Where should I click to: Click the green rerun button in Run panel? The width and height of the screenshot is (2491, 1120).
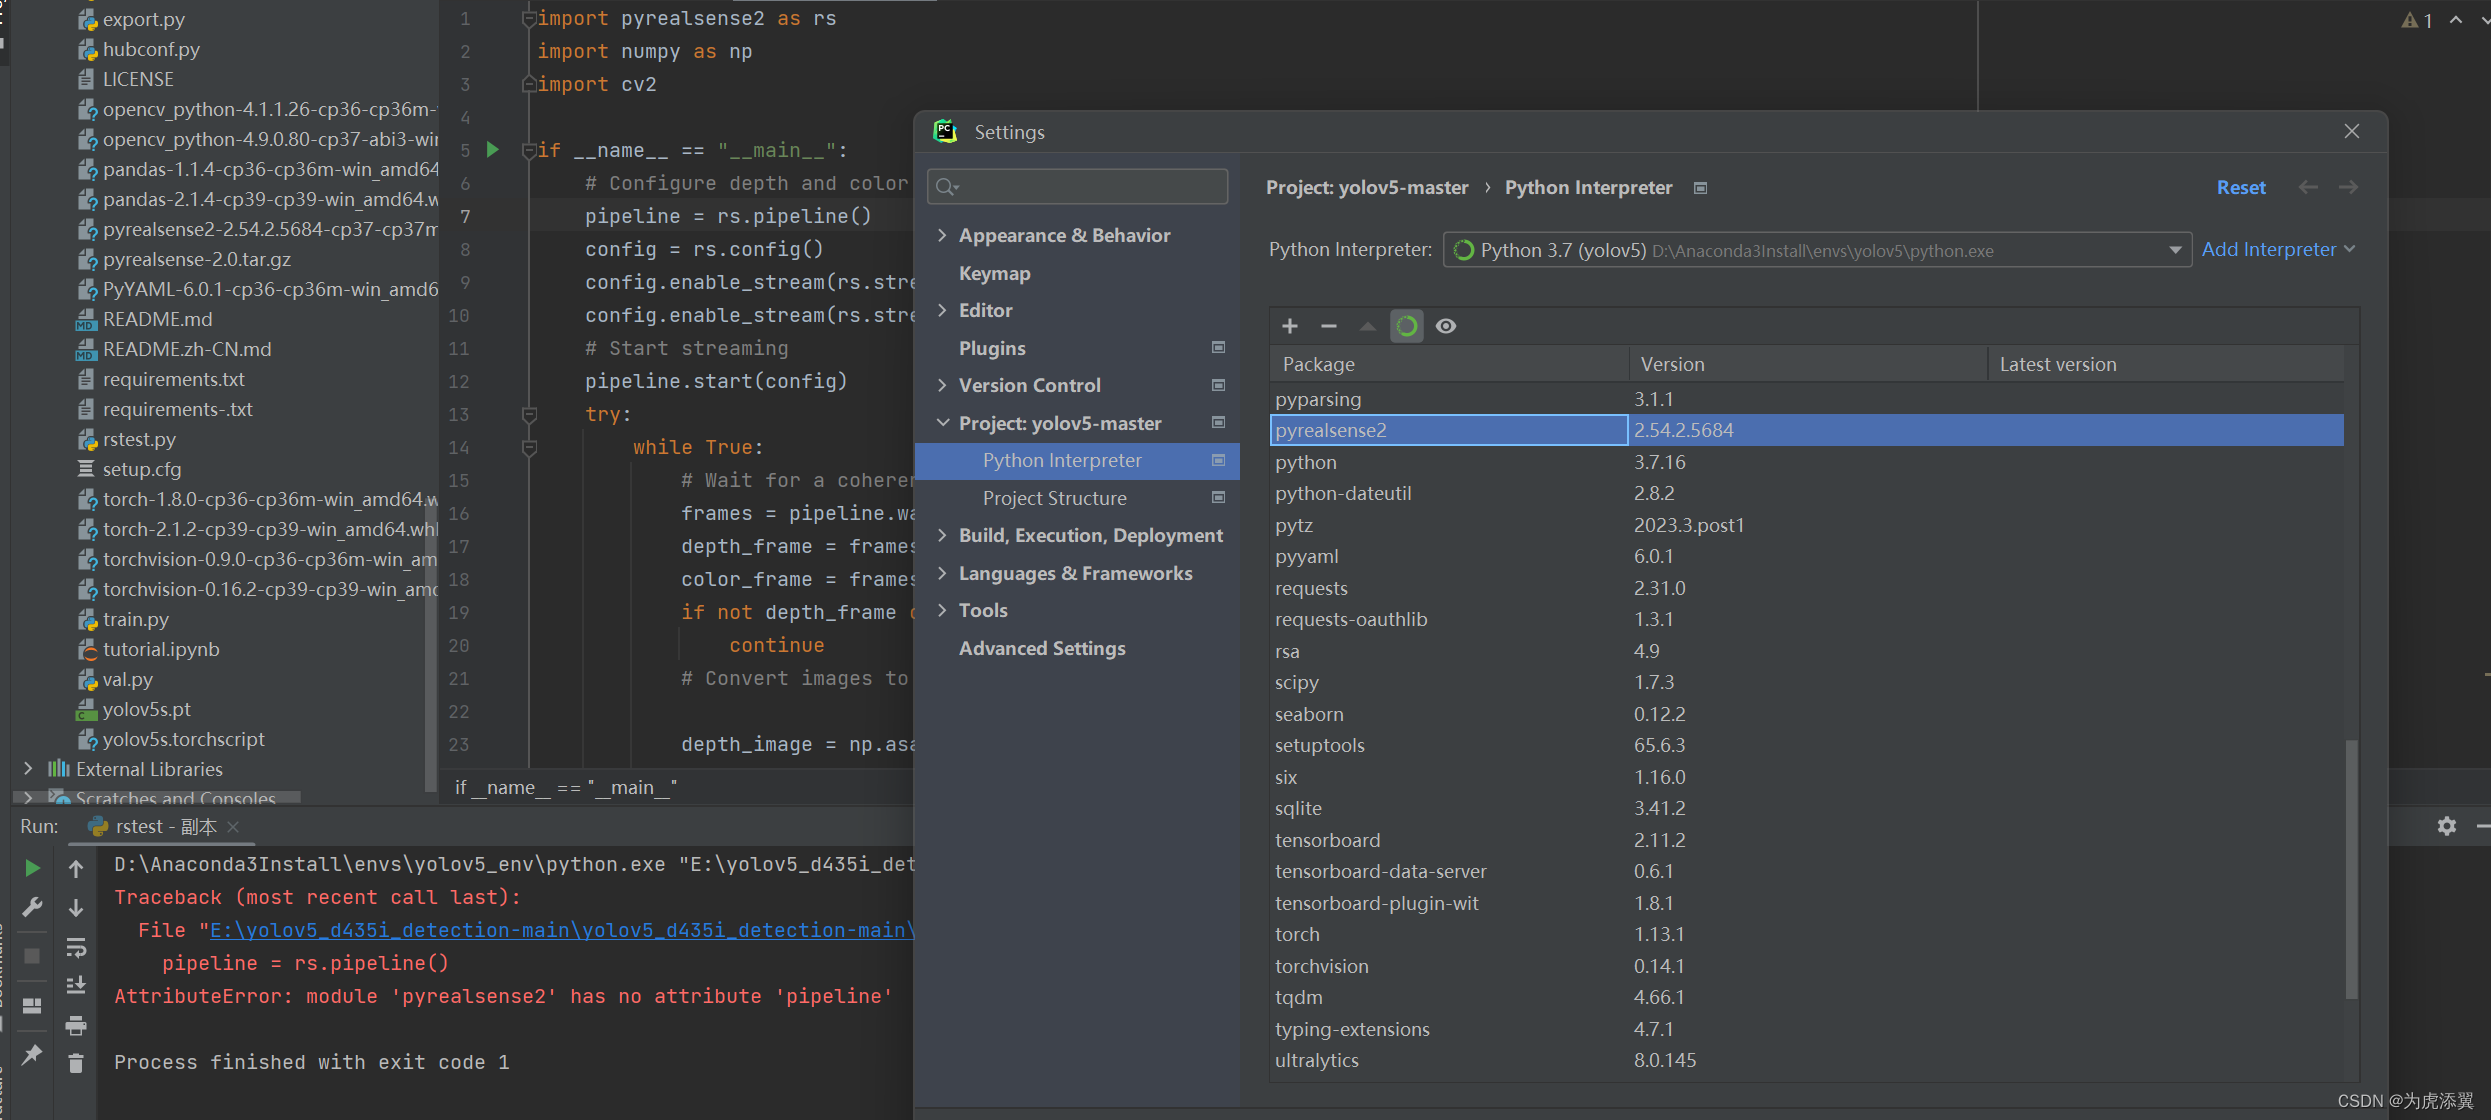coord(32,868)
